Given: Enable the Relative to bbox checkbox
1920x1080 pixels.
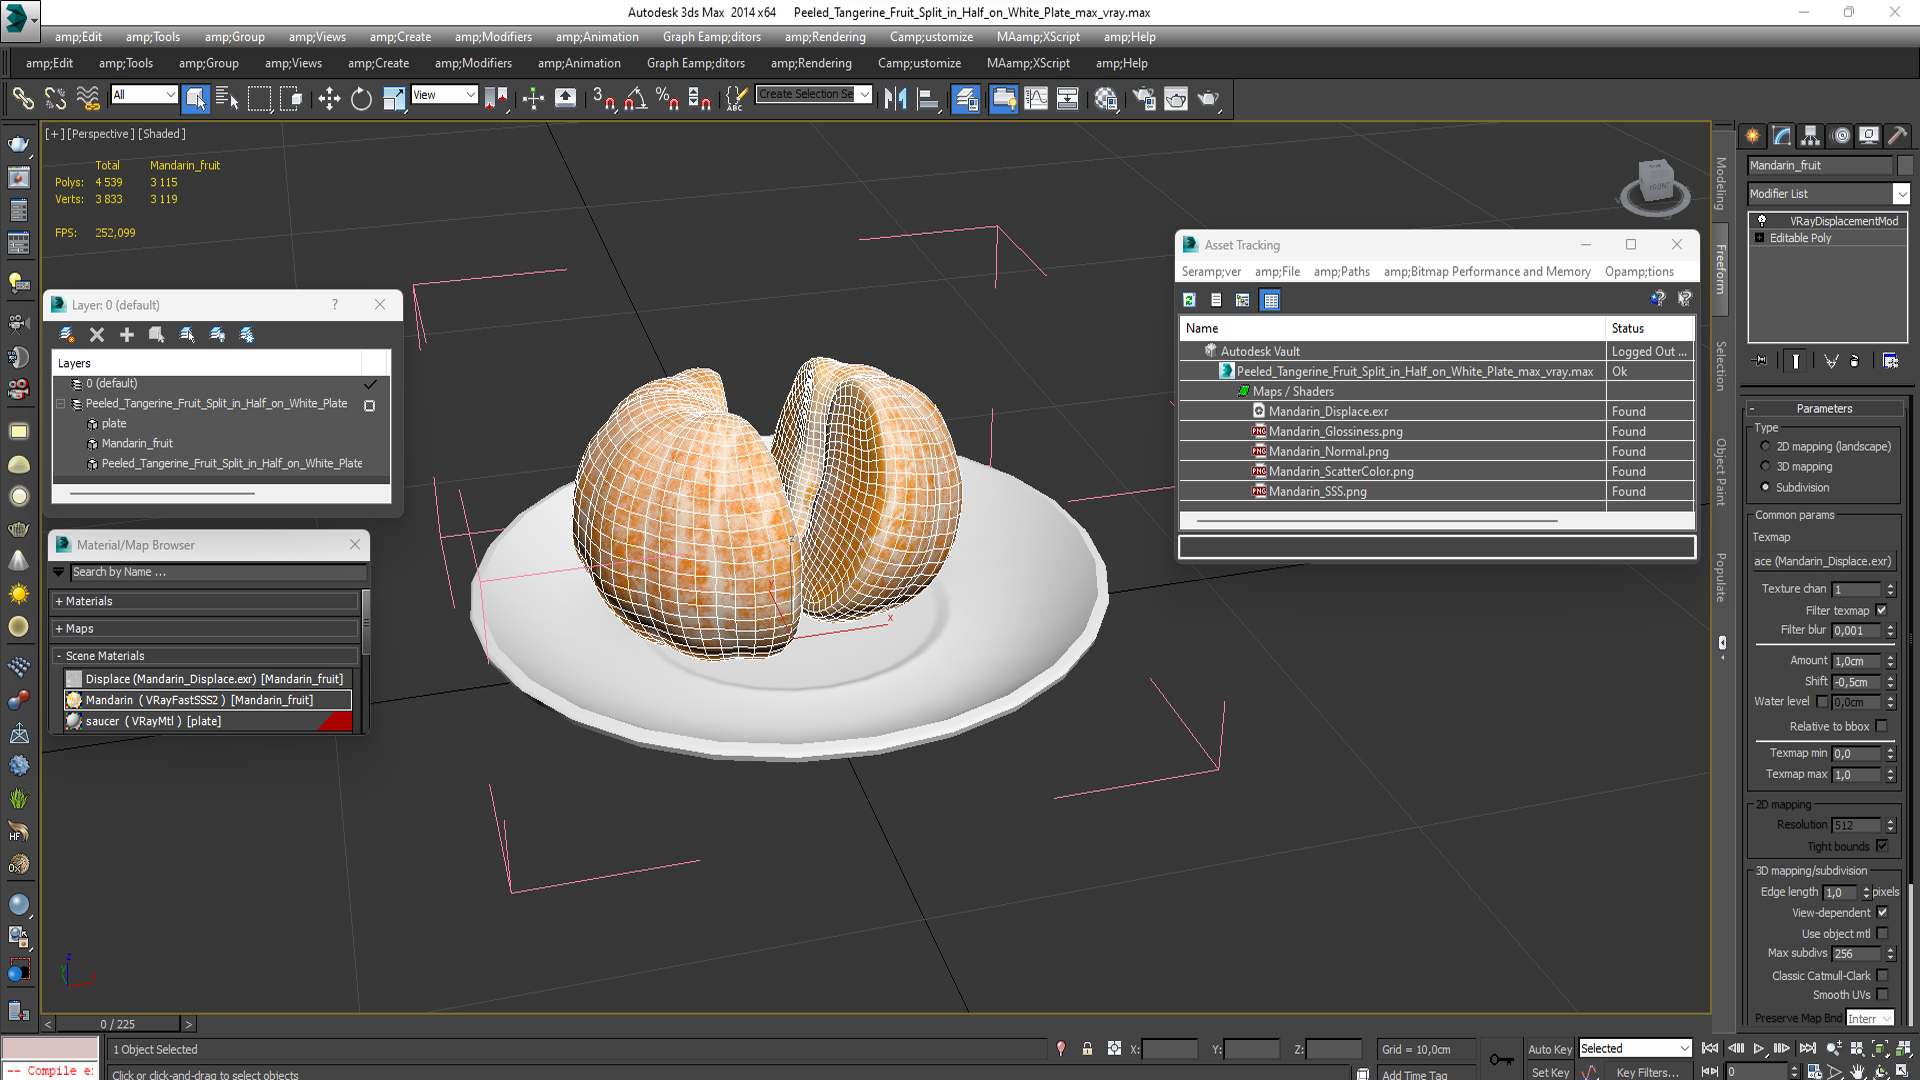Looking at the screenshot, I should point(1881,726).
